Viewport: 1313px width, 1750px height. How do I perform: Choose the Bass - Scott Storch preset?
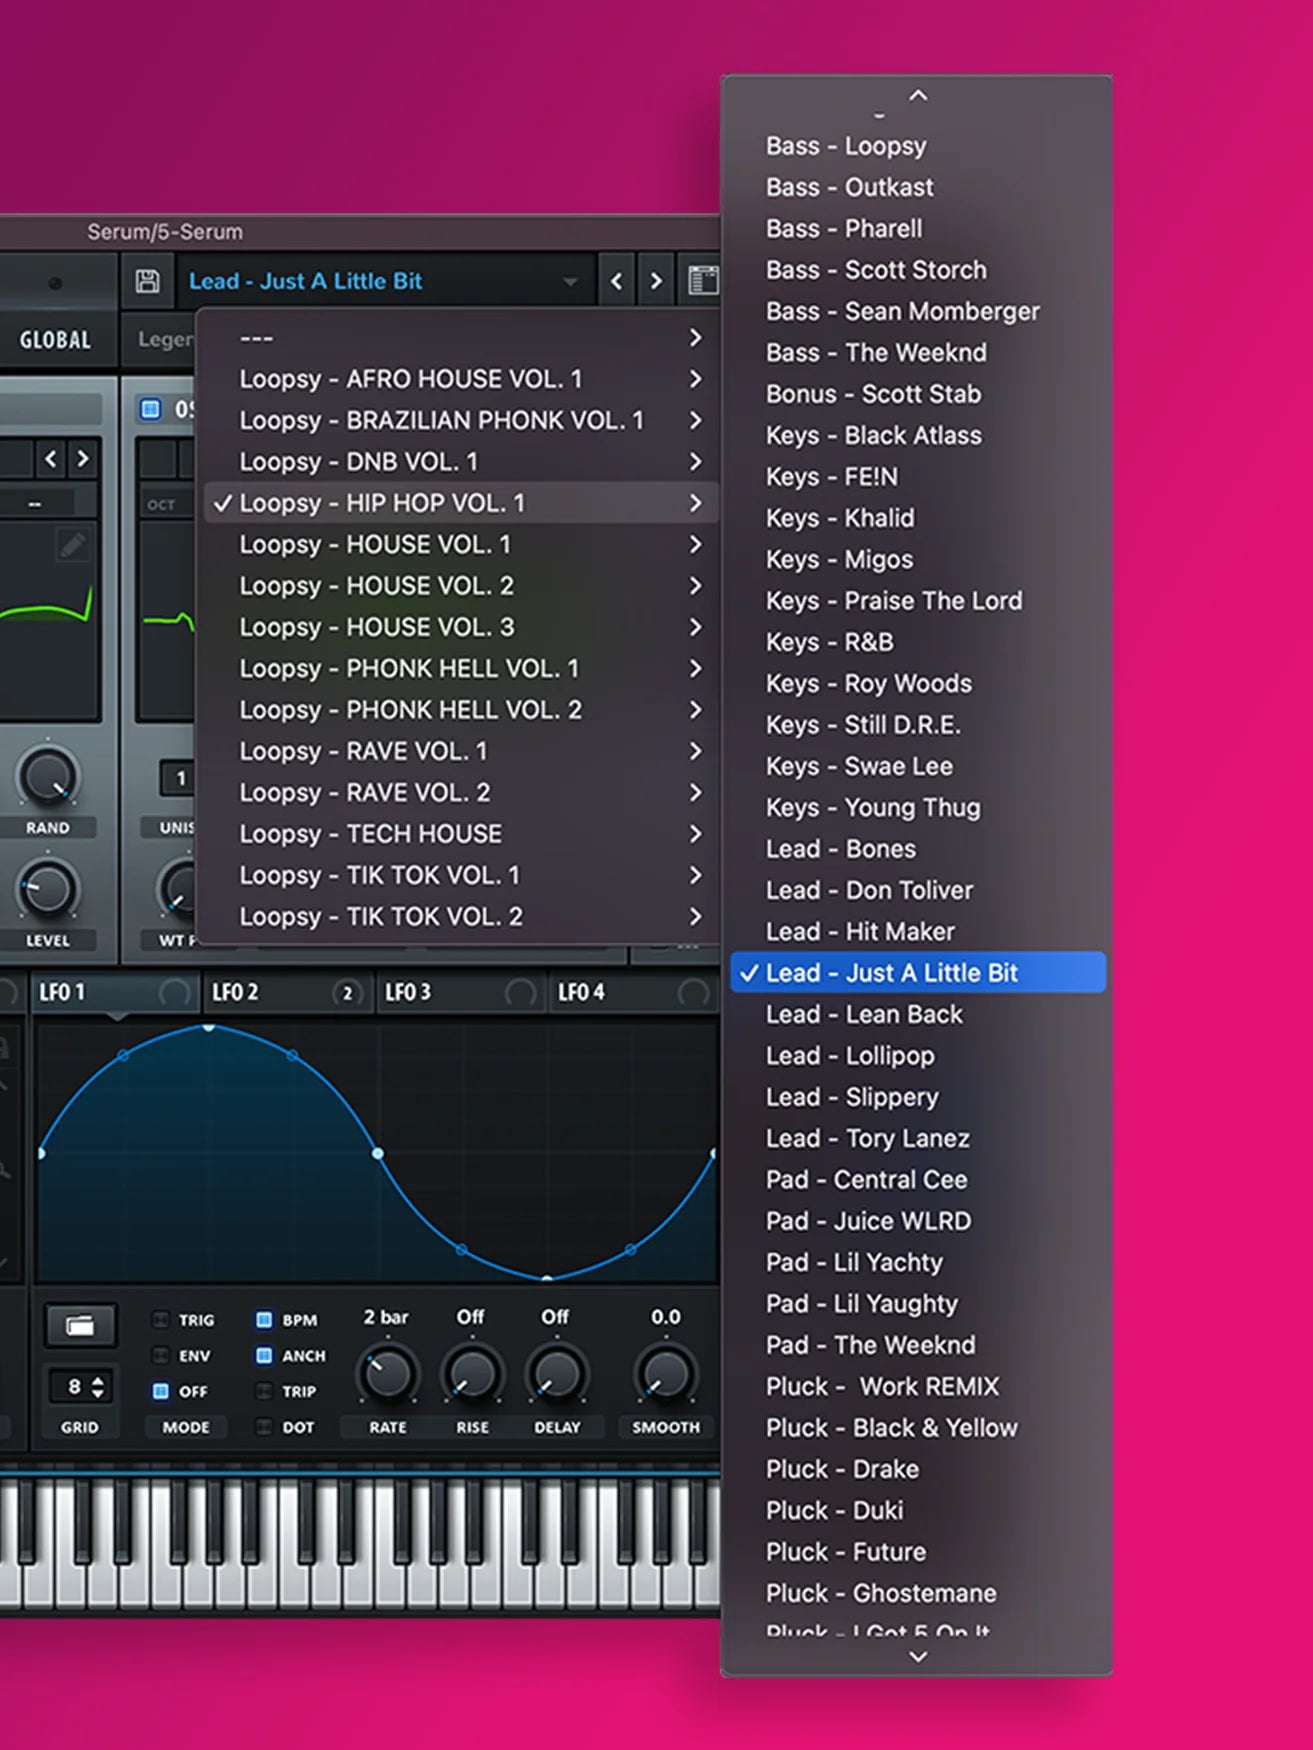(918, 270)
